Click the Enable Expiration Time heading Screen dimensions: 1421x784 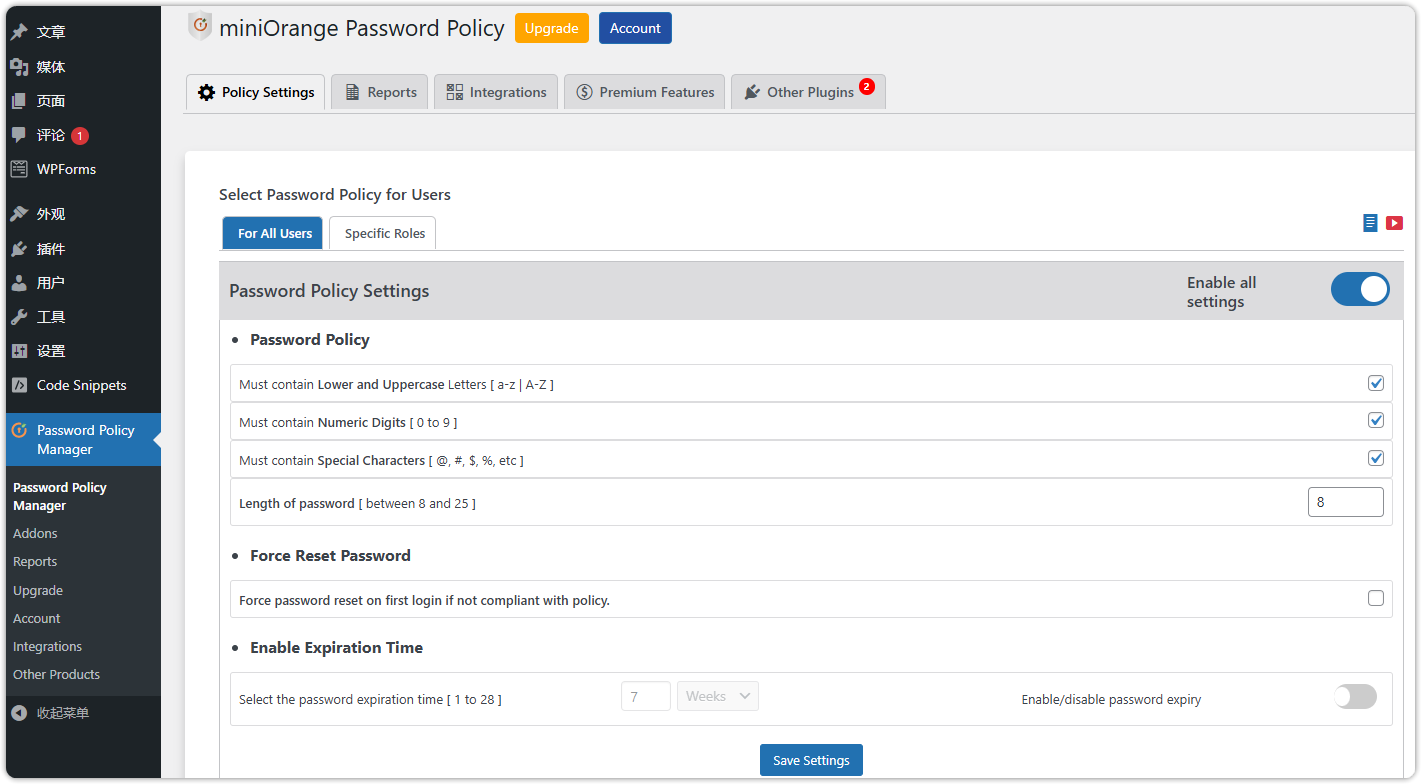[336, 647]
